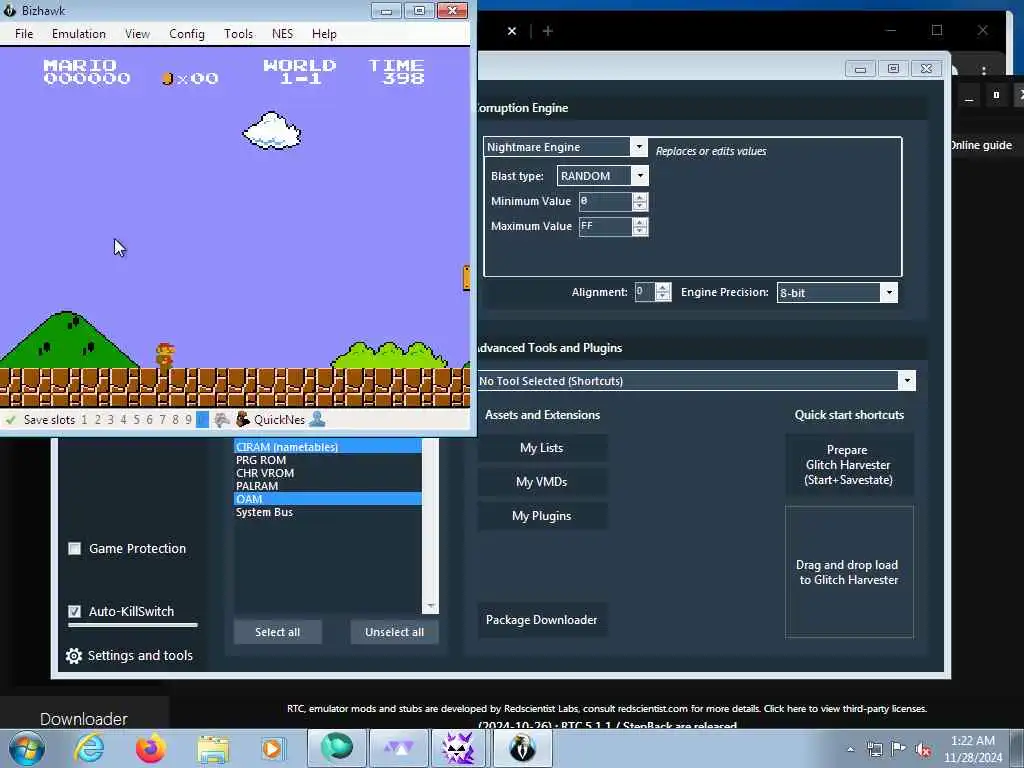Open a new browser tab with the plus
Image resolution: width=1024 pixels, height=768 pixels.
pyautogui.click(x=548, y=31)
